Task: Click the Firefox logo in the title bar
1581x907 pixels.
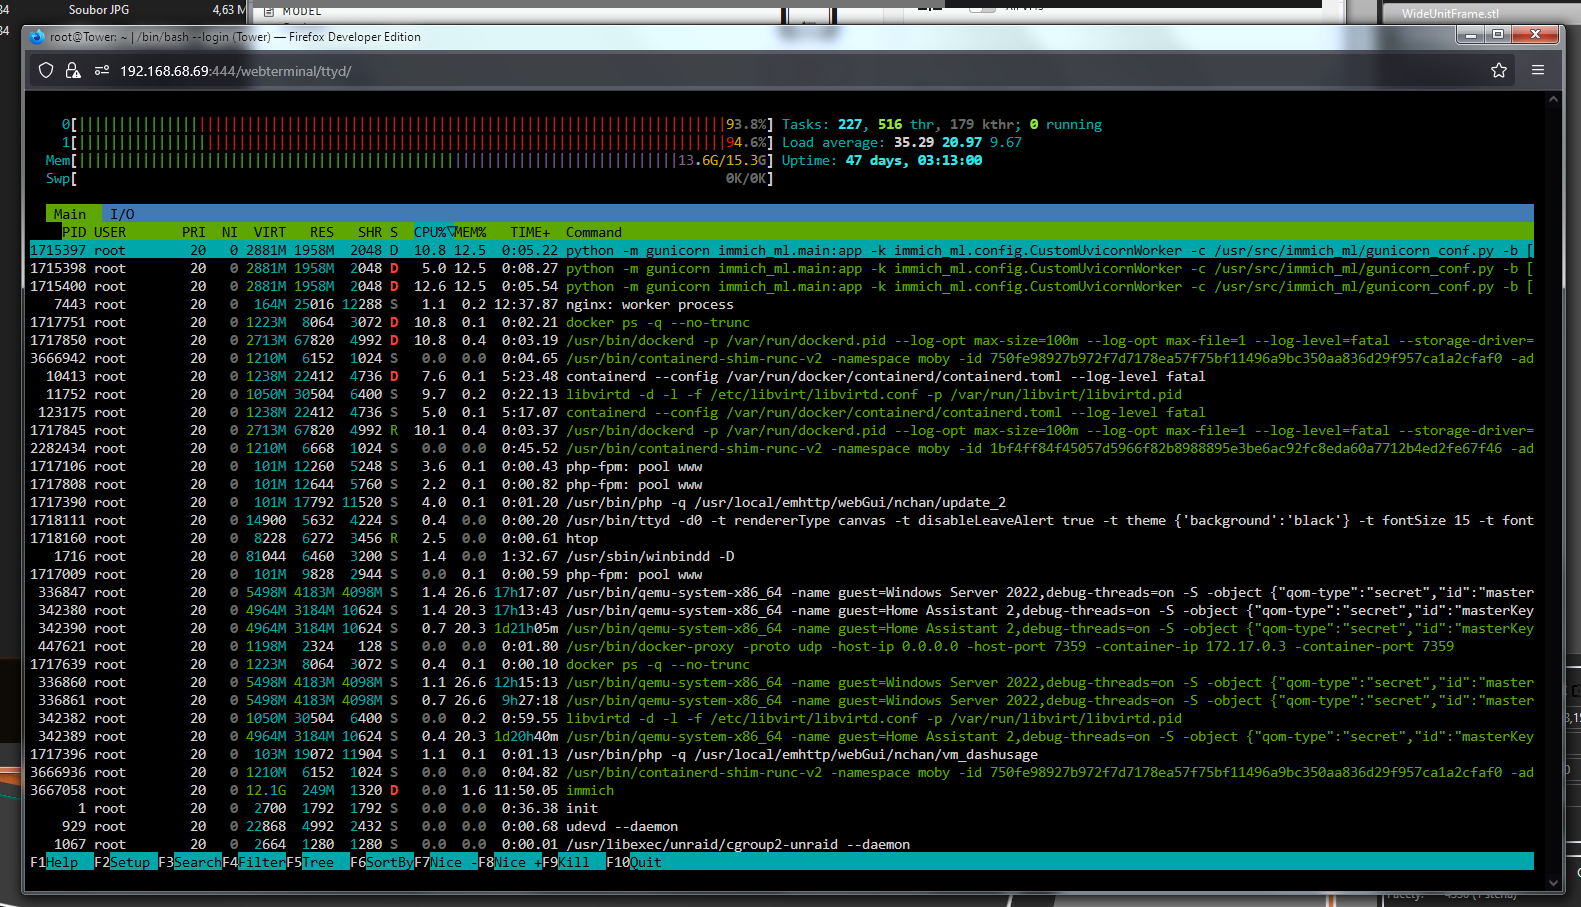Action: tap(38, 37)
